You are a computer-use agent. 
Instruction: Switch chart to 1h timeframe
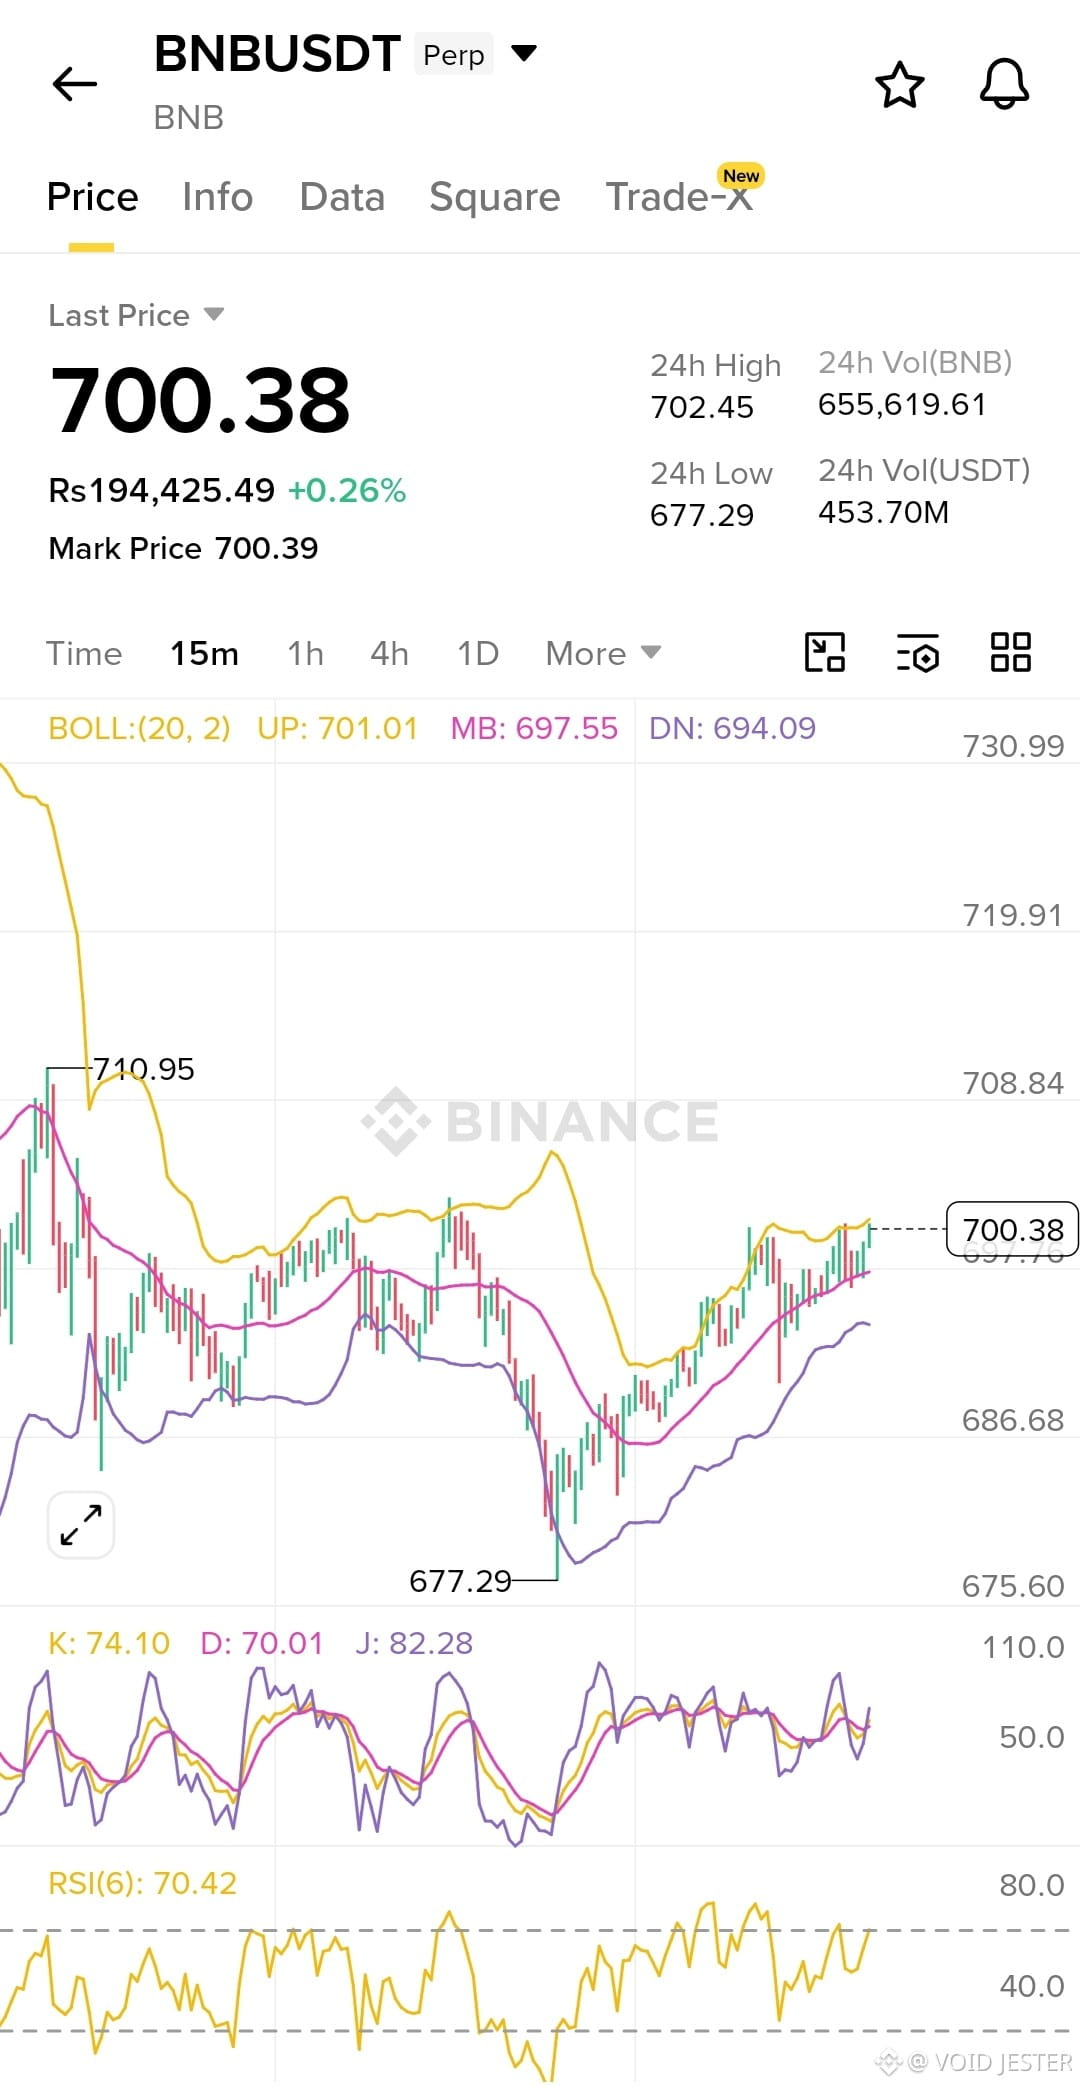(x=305, y=654)
